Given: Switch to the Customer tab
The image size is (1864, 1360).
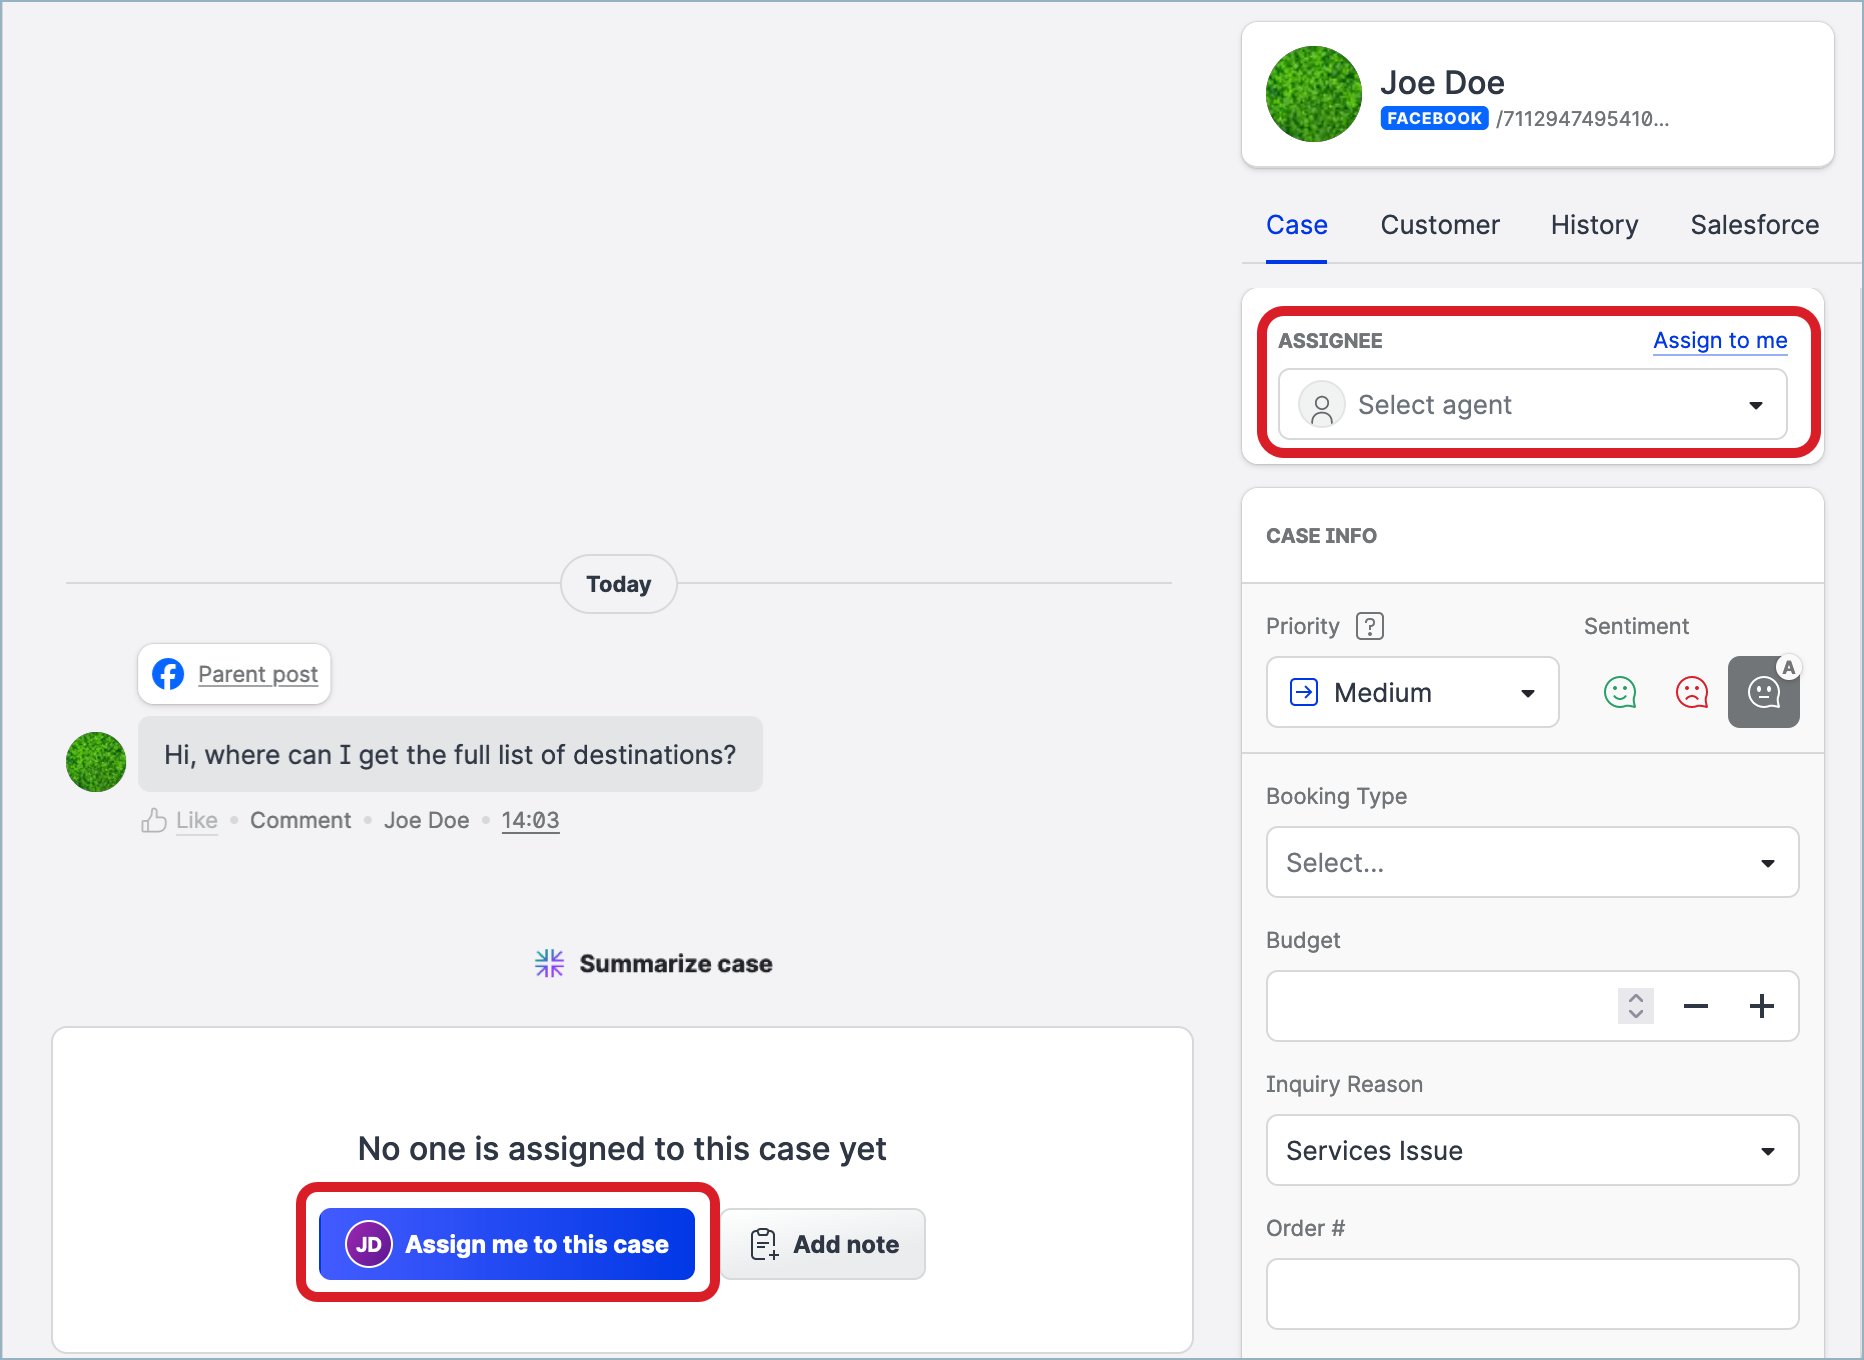Looking at the screenshot, I should [x=1440, y=225].
